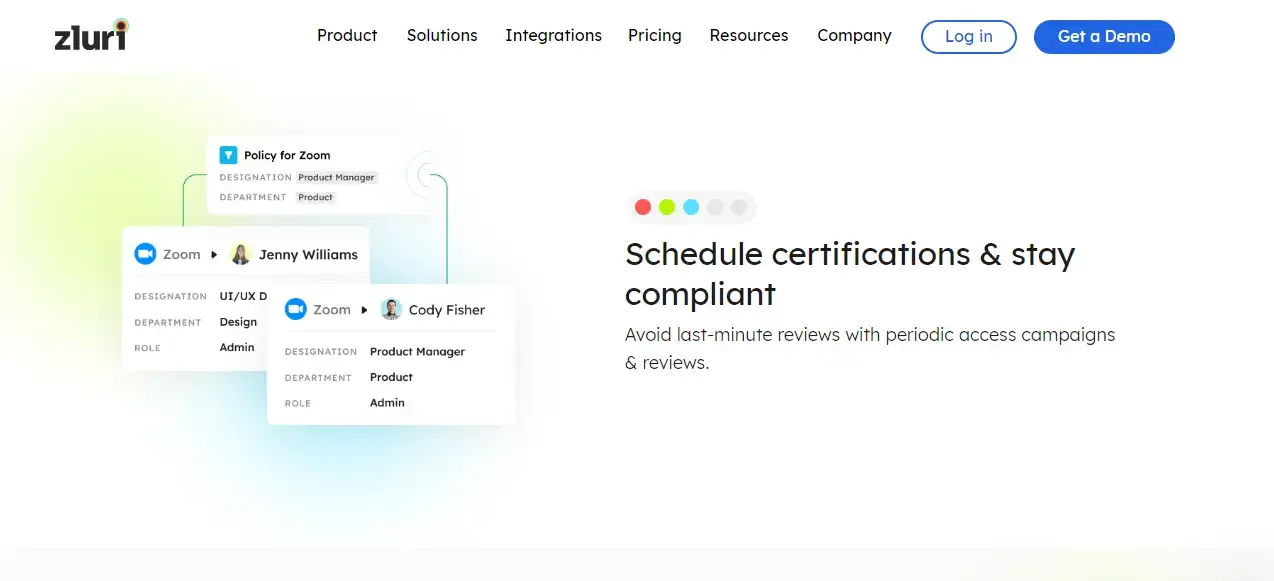Viewport: 1274px width, 581px height.
Task: Click 'Design' department in Jenny Williams card
Action: 238,322
